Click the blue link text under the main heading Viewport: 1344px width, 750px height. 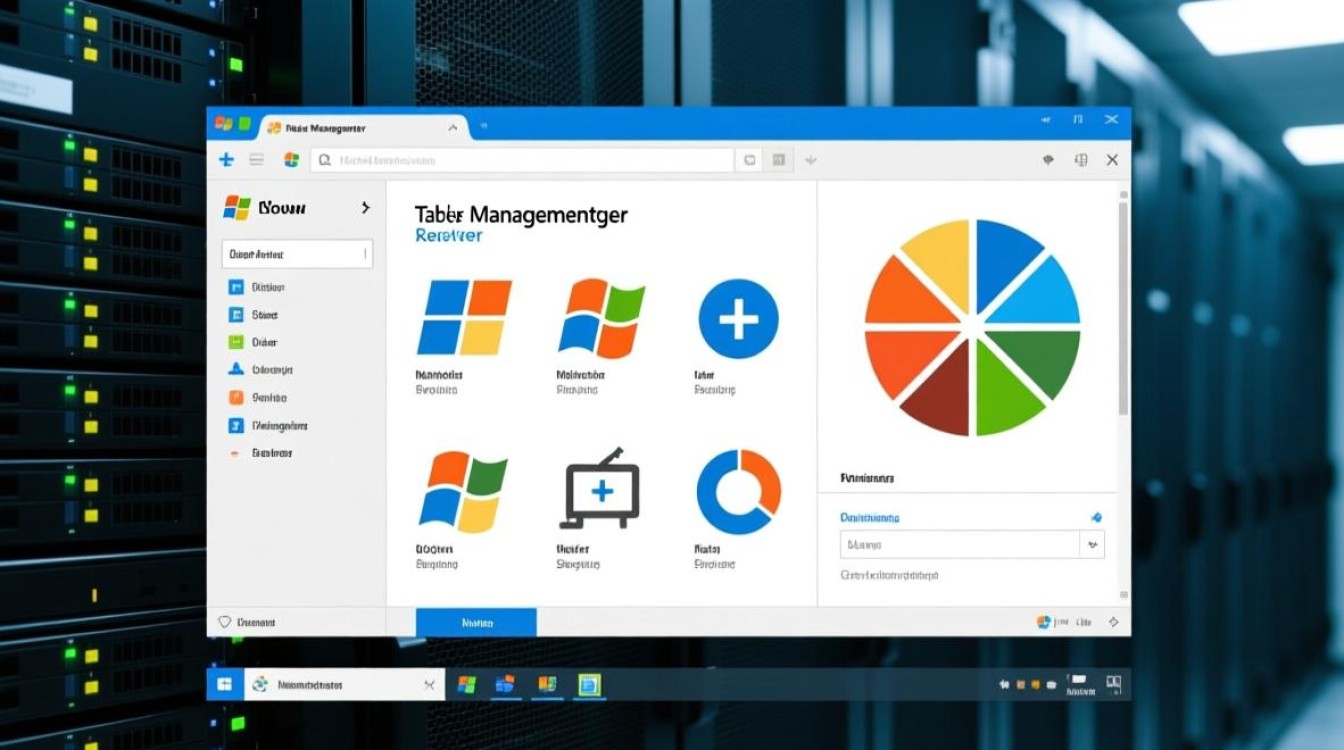pos(448,236)
